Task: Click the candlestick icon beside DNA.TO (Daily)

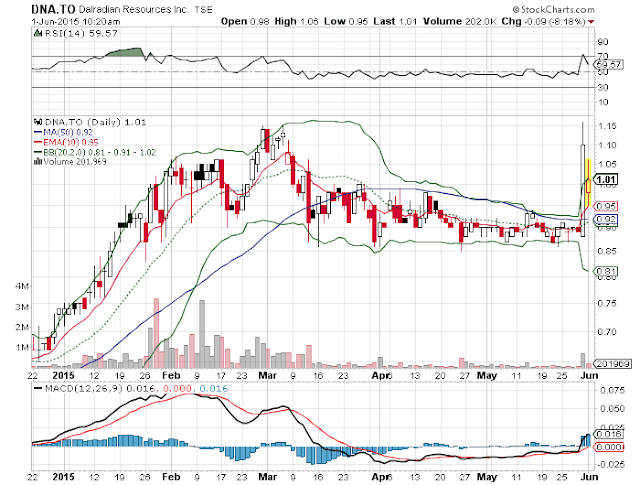Action: point(38,122)
